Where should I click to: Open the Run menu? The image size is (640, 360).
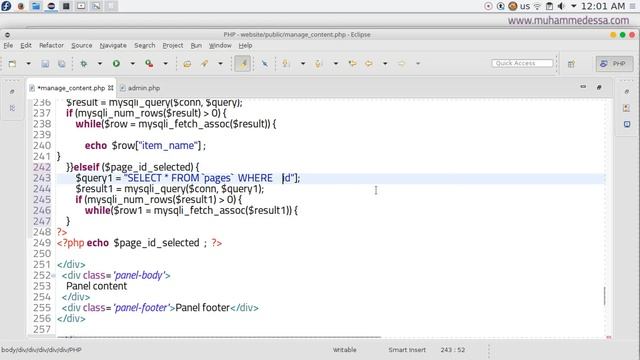[196, 45]
